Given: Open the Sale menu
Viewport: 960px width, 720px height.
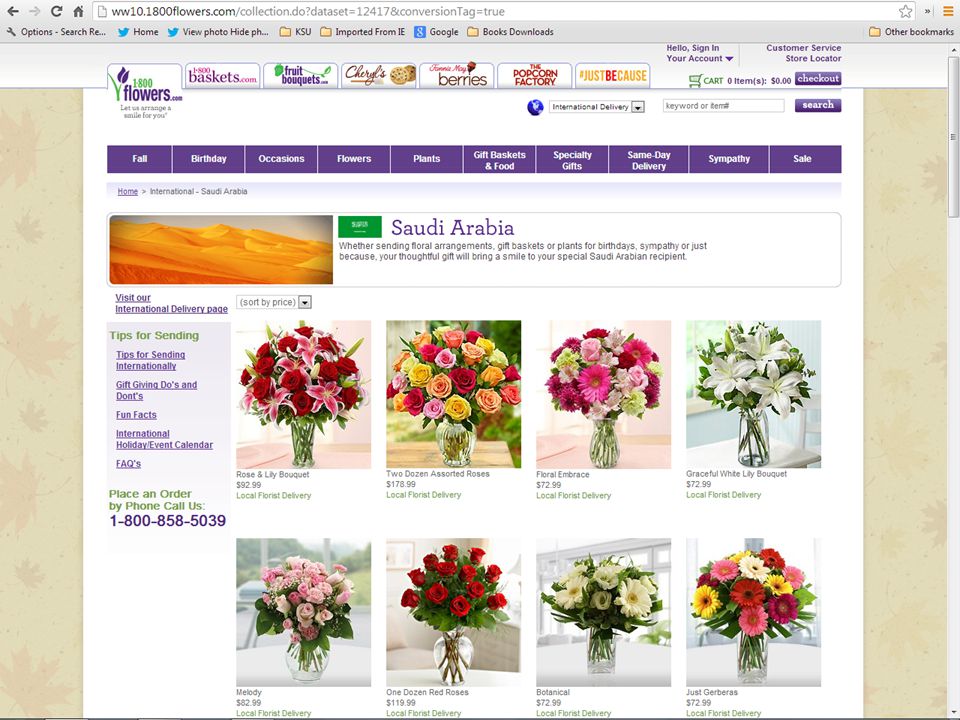Looking at the screenshot, I should 802,159.
